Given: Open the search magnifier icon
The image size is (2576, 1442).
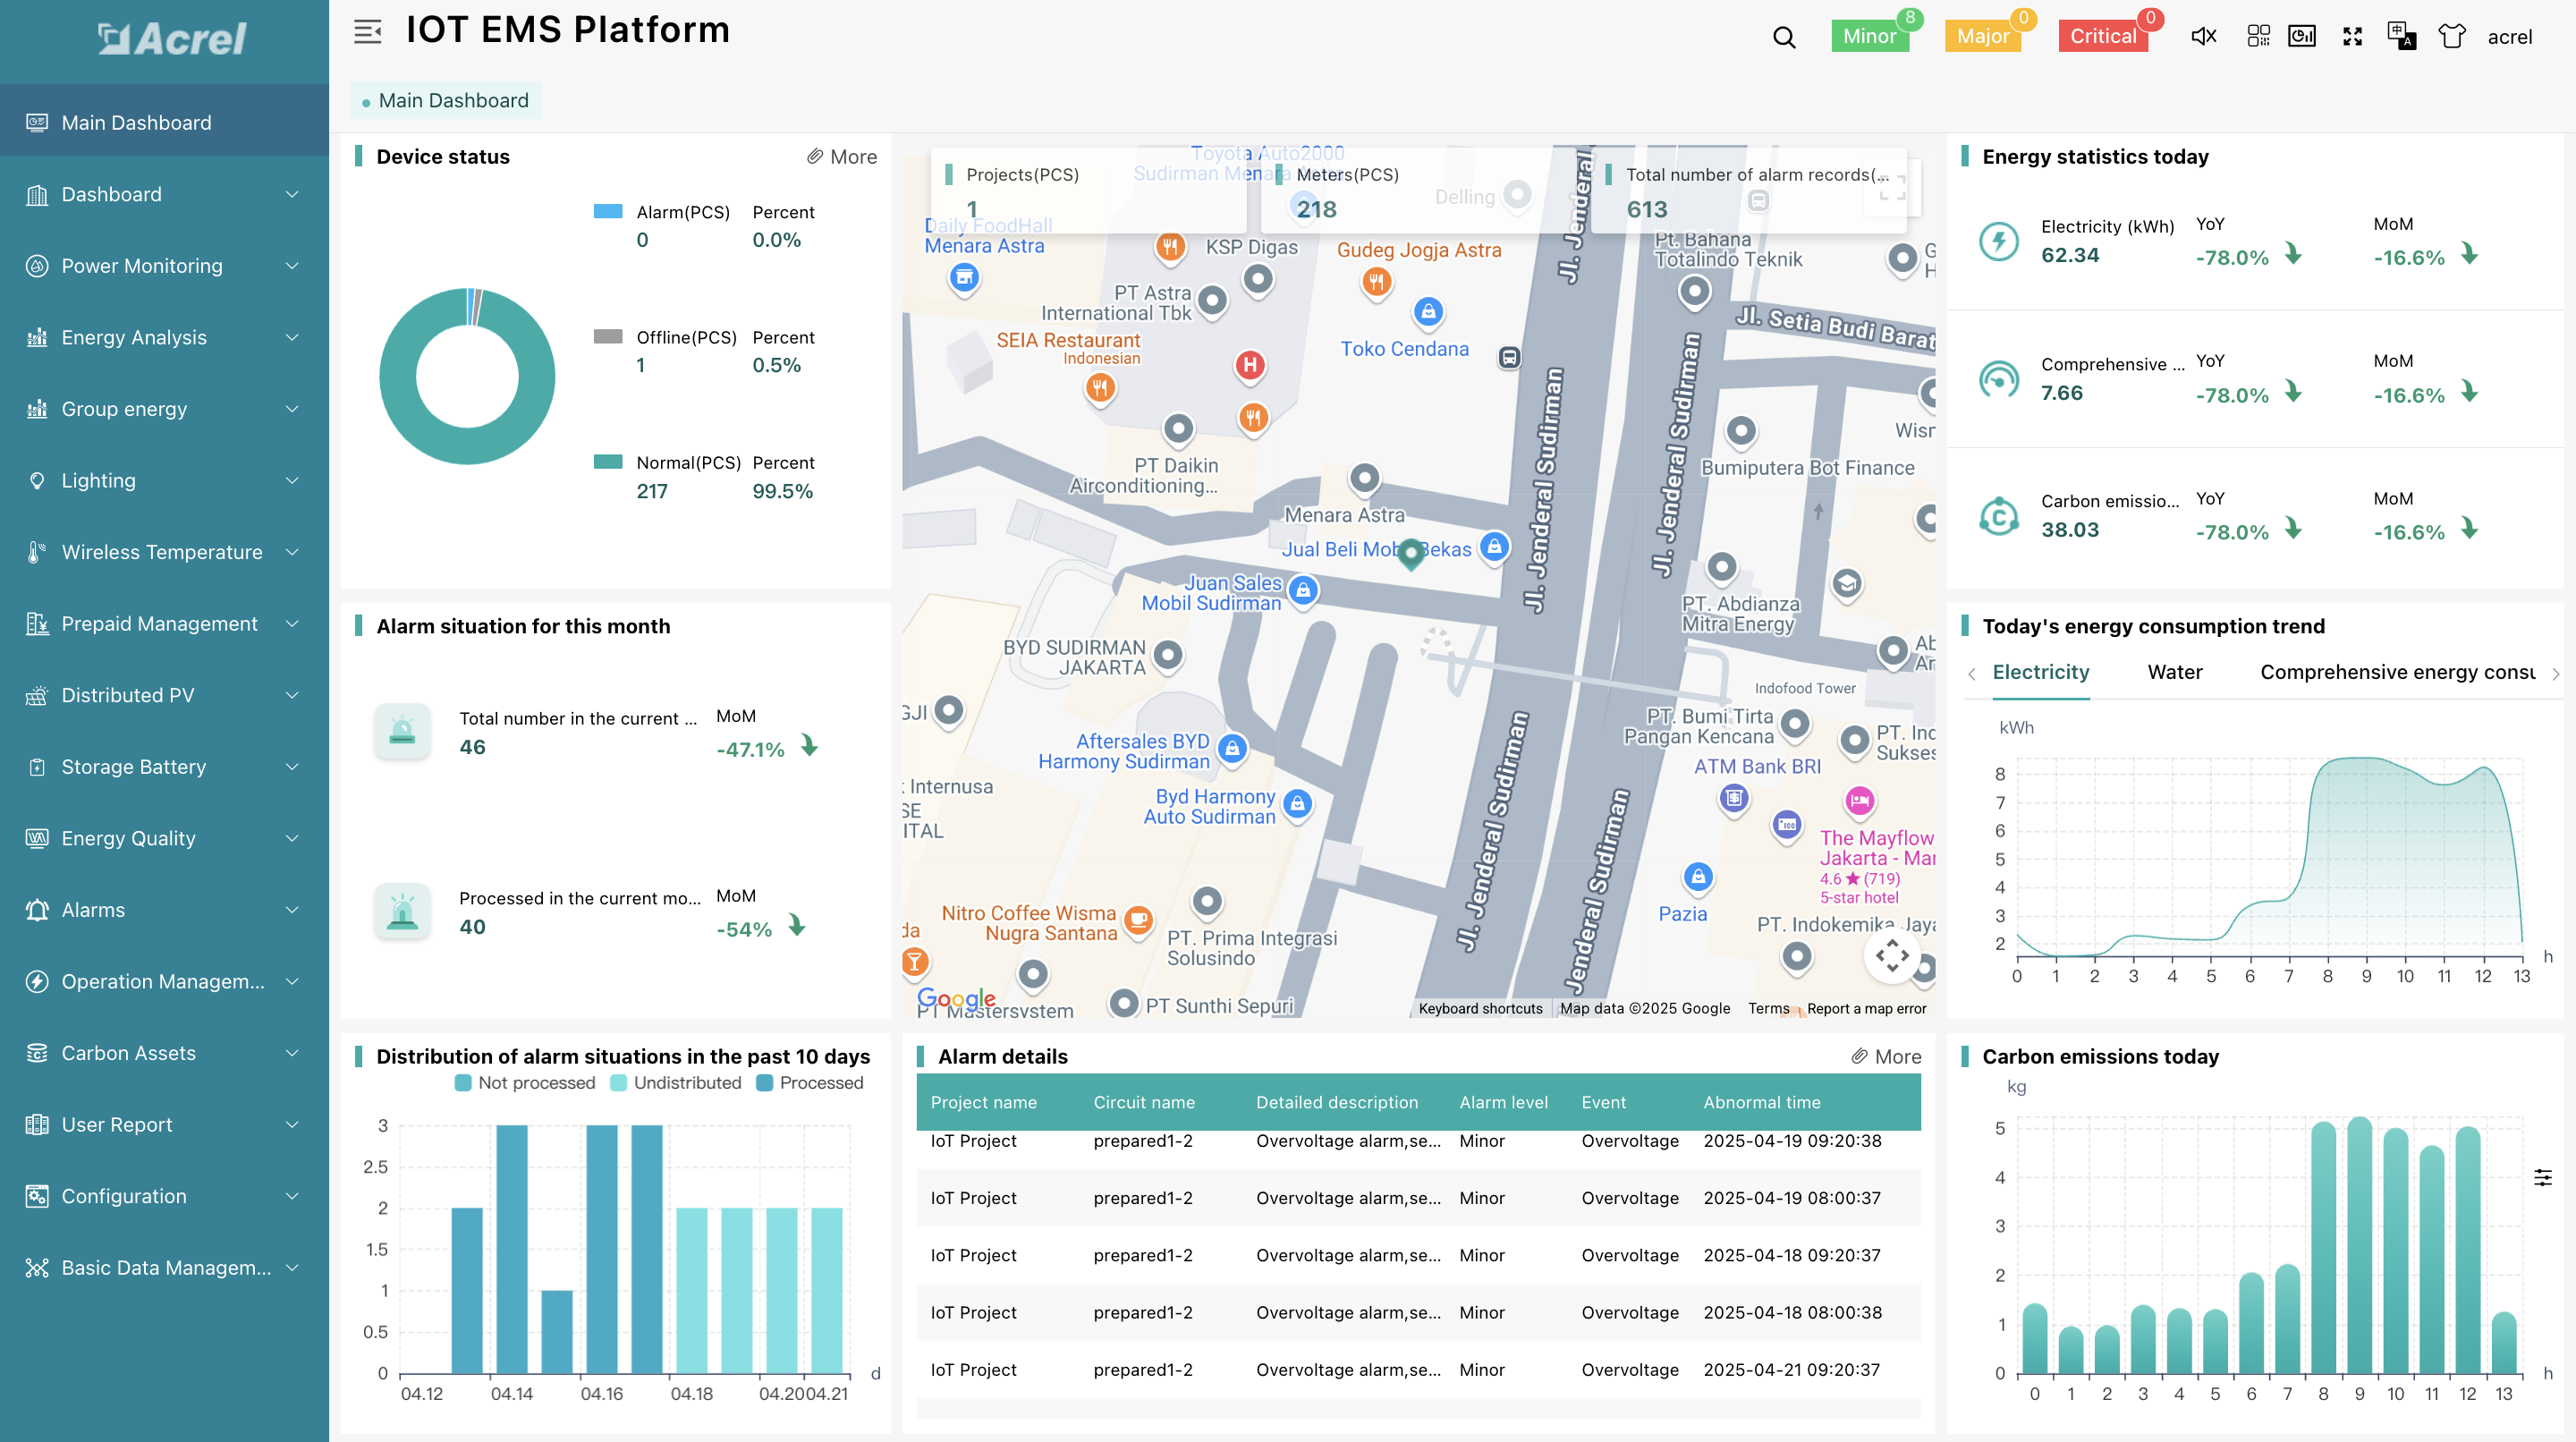Looking at the screenshot, I should pyautogui.click(x=1783, y=37).
